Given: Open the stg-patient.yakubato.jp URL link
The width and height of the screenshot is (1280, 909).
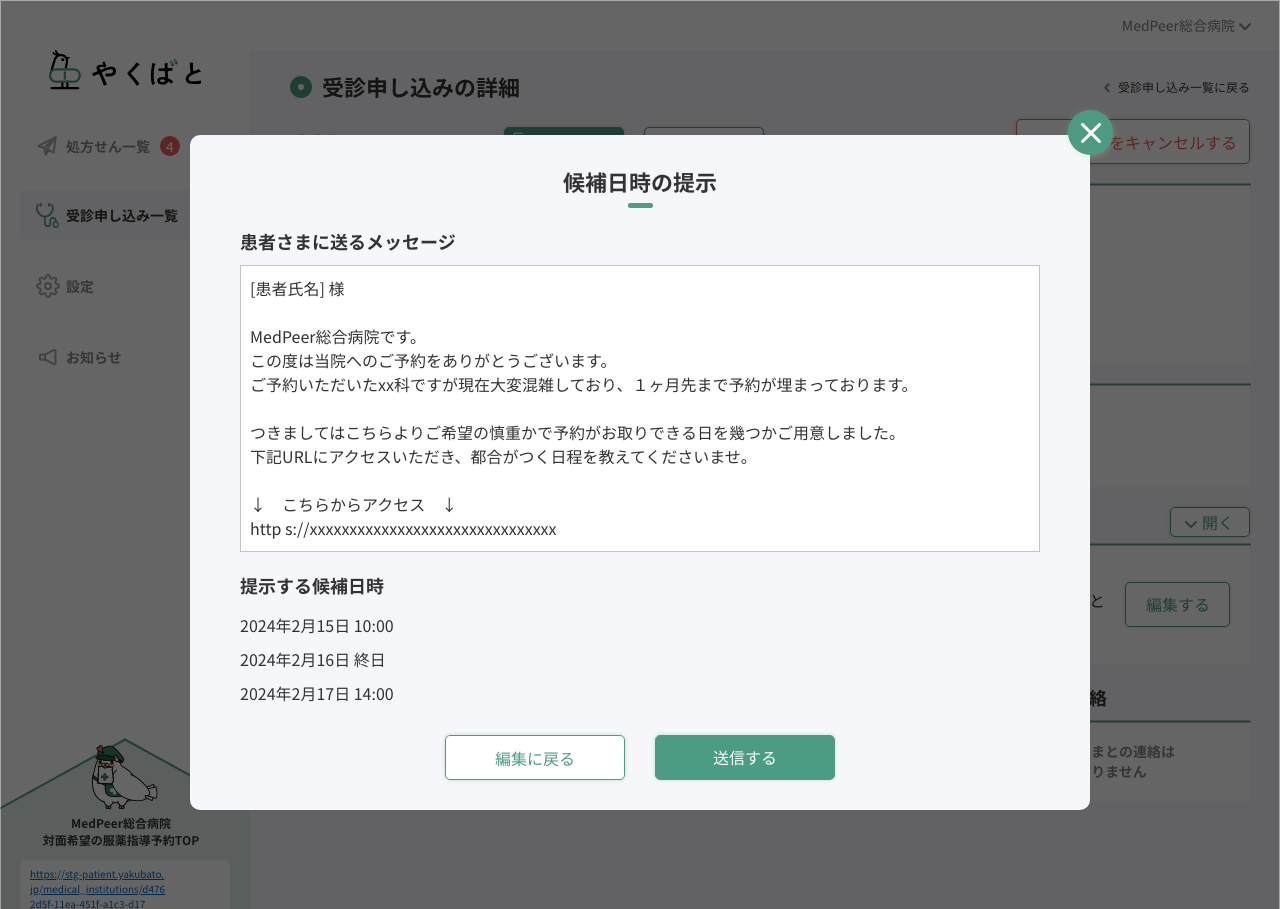Looking at the screenshot, I should pos(97,888).
